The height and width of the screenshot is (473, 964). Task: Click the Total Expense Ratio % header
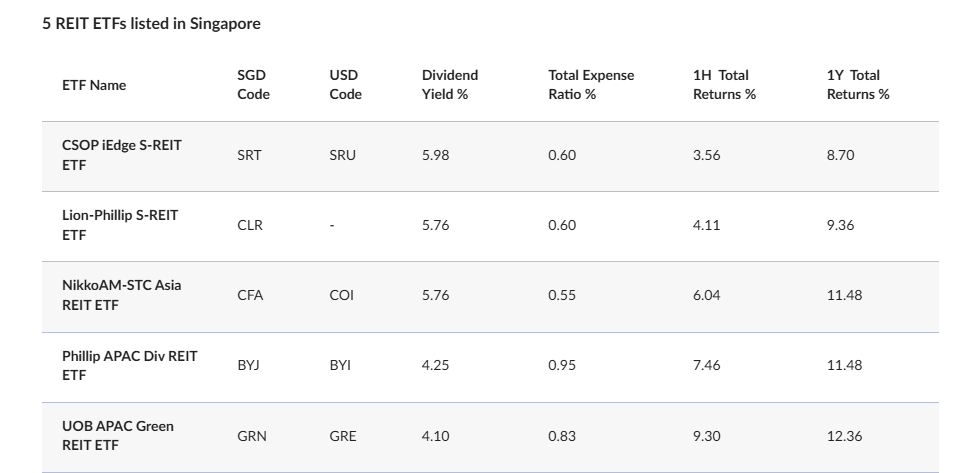590,85
